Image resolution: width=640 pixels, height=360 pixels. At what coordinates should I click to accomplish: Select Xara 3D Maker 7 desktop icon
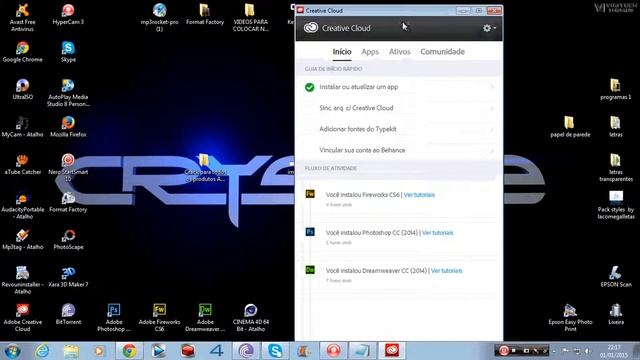[68, 277]
